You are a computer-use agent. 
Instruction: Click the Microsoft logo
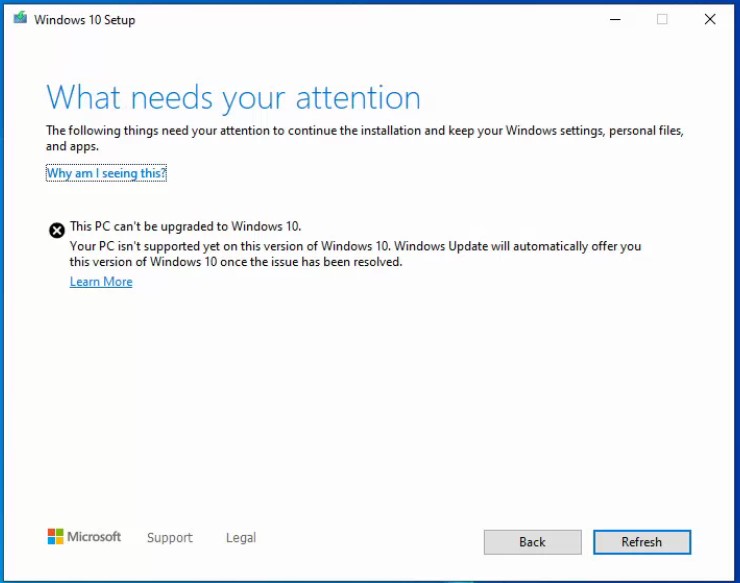(84, 537)
